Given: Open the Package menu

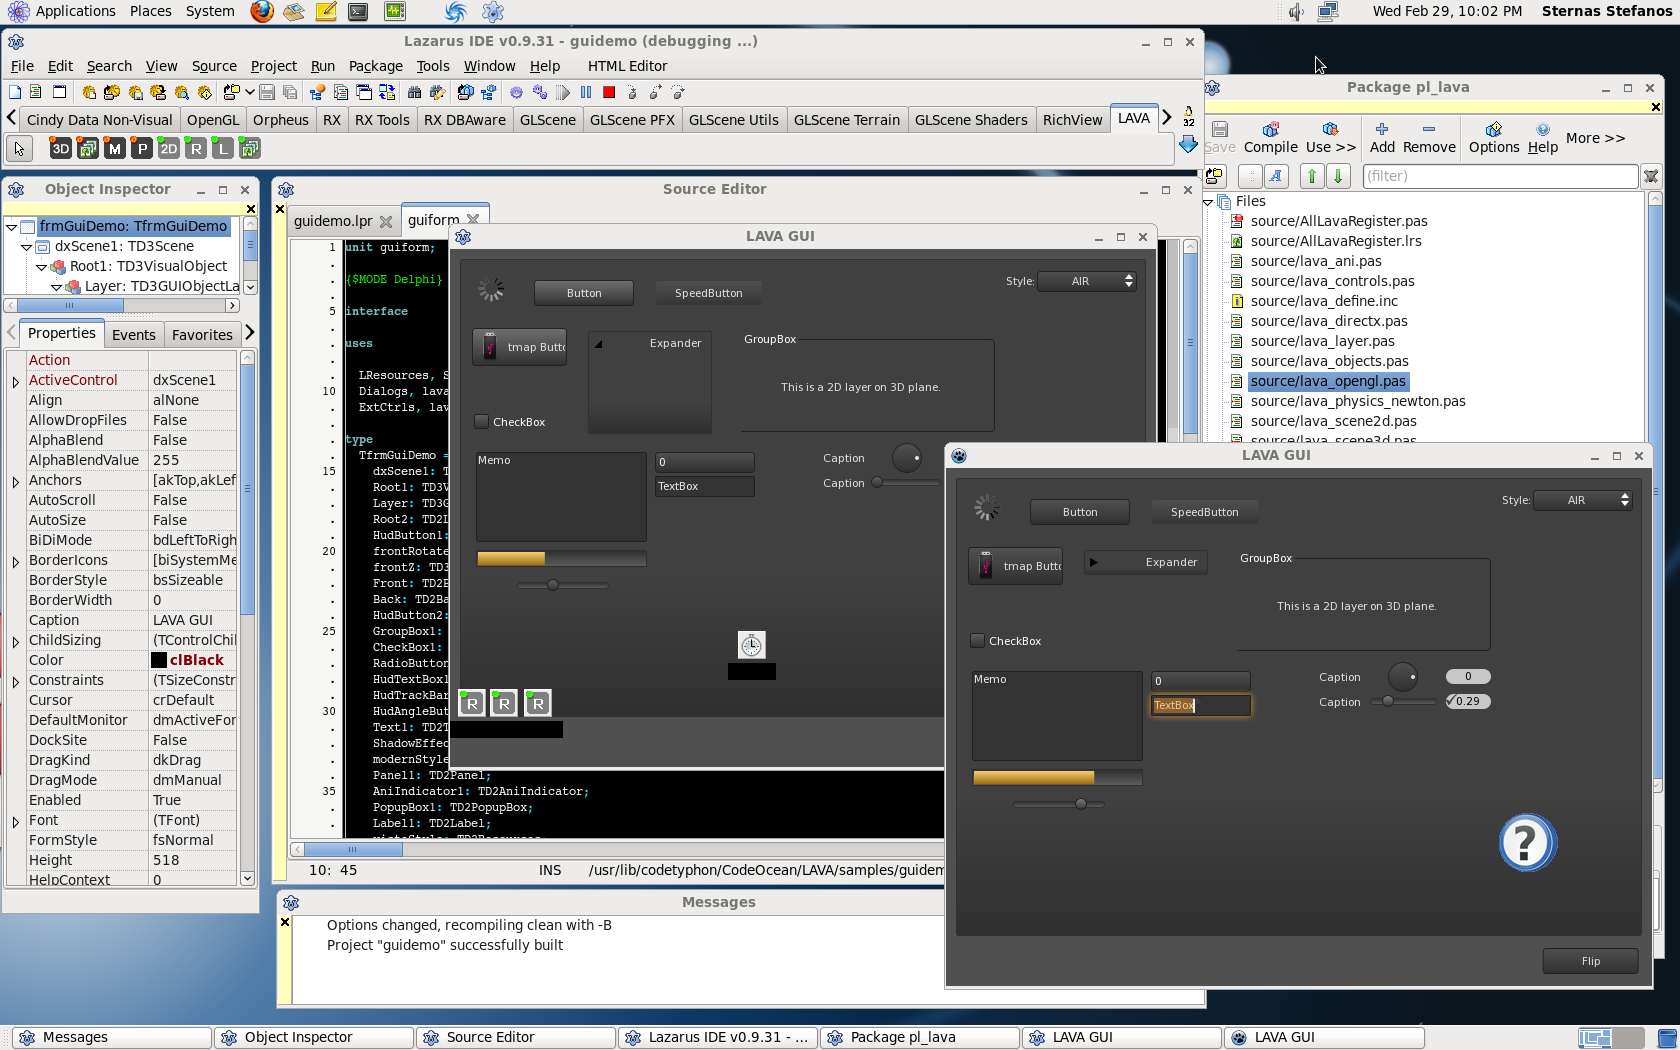Looking at the screenshot, I should point(376,66).
